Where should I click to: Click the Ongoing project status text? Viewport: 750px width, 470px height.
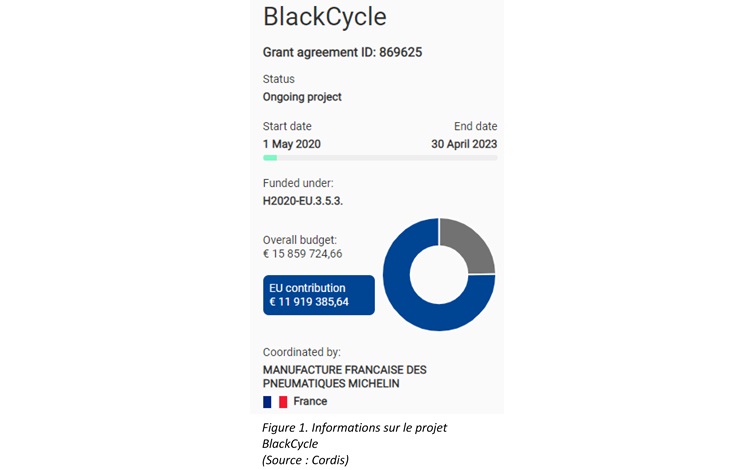302,97
